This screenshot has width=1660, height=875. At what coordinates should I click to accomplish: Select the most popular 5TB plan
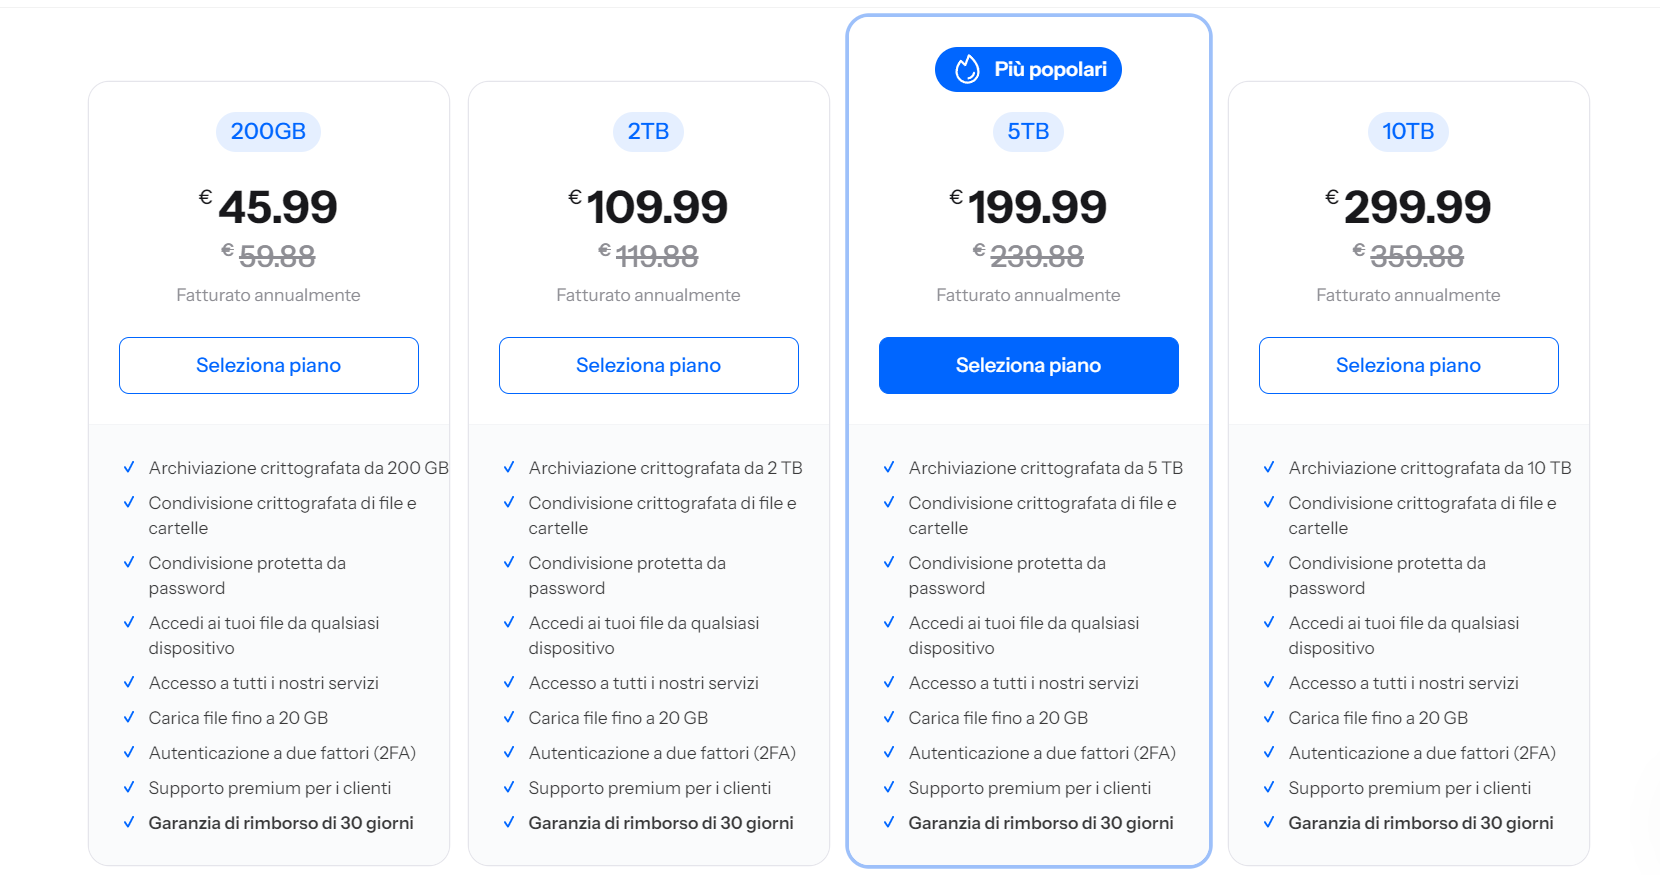[x=1028, y=365]
